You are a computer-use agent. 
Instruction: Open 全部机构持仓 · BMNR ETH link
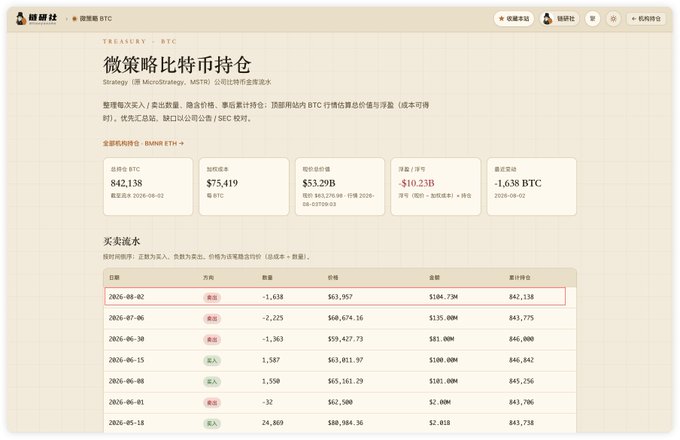point(143,143)
